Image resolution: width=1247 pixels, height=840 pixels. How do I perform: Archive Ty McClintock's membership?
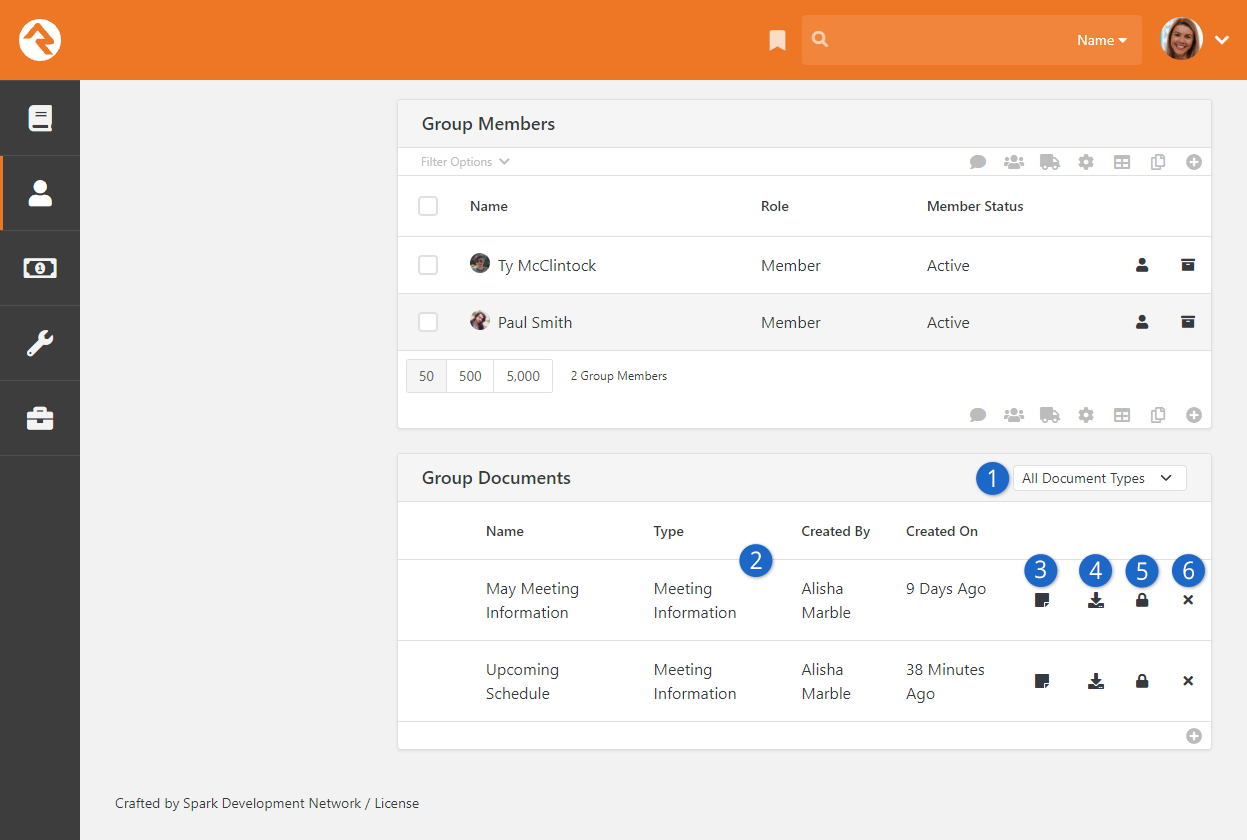click(x=1188, y=265)
